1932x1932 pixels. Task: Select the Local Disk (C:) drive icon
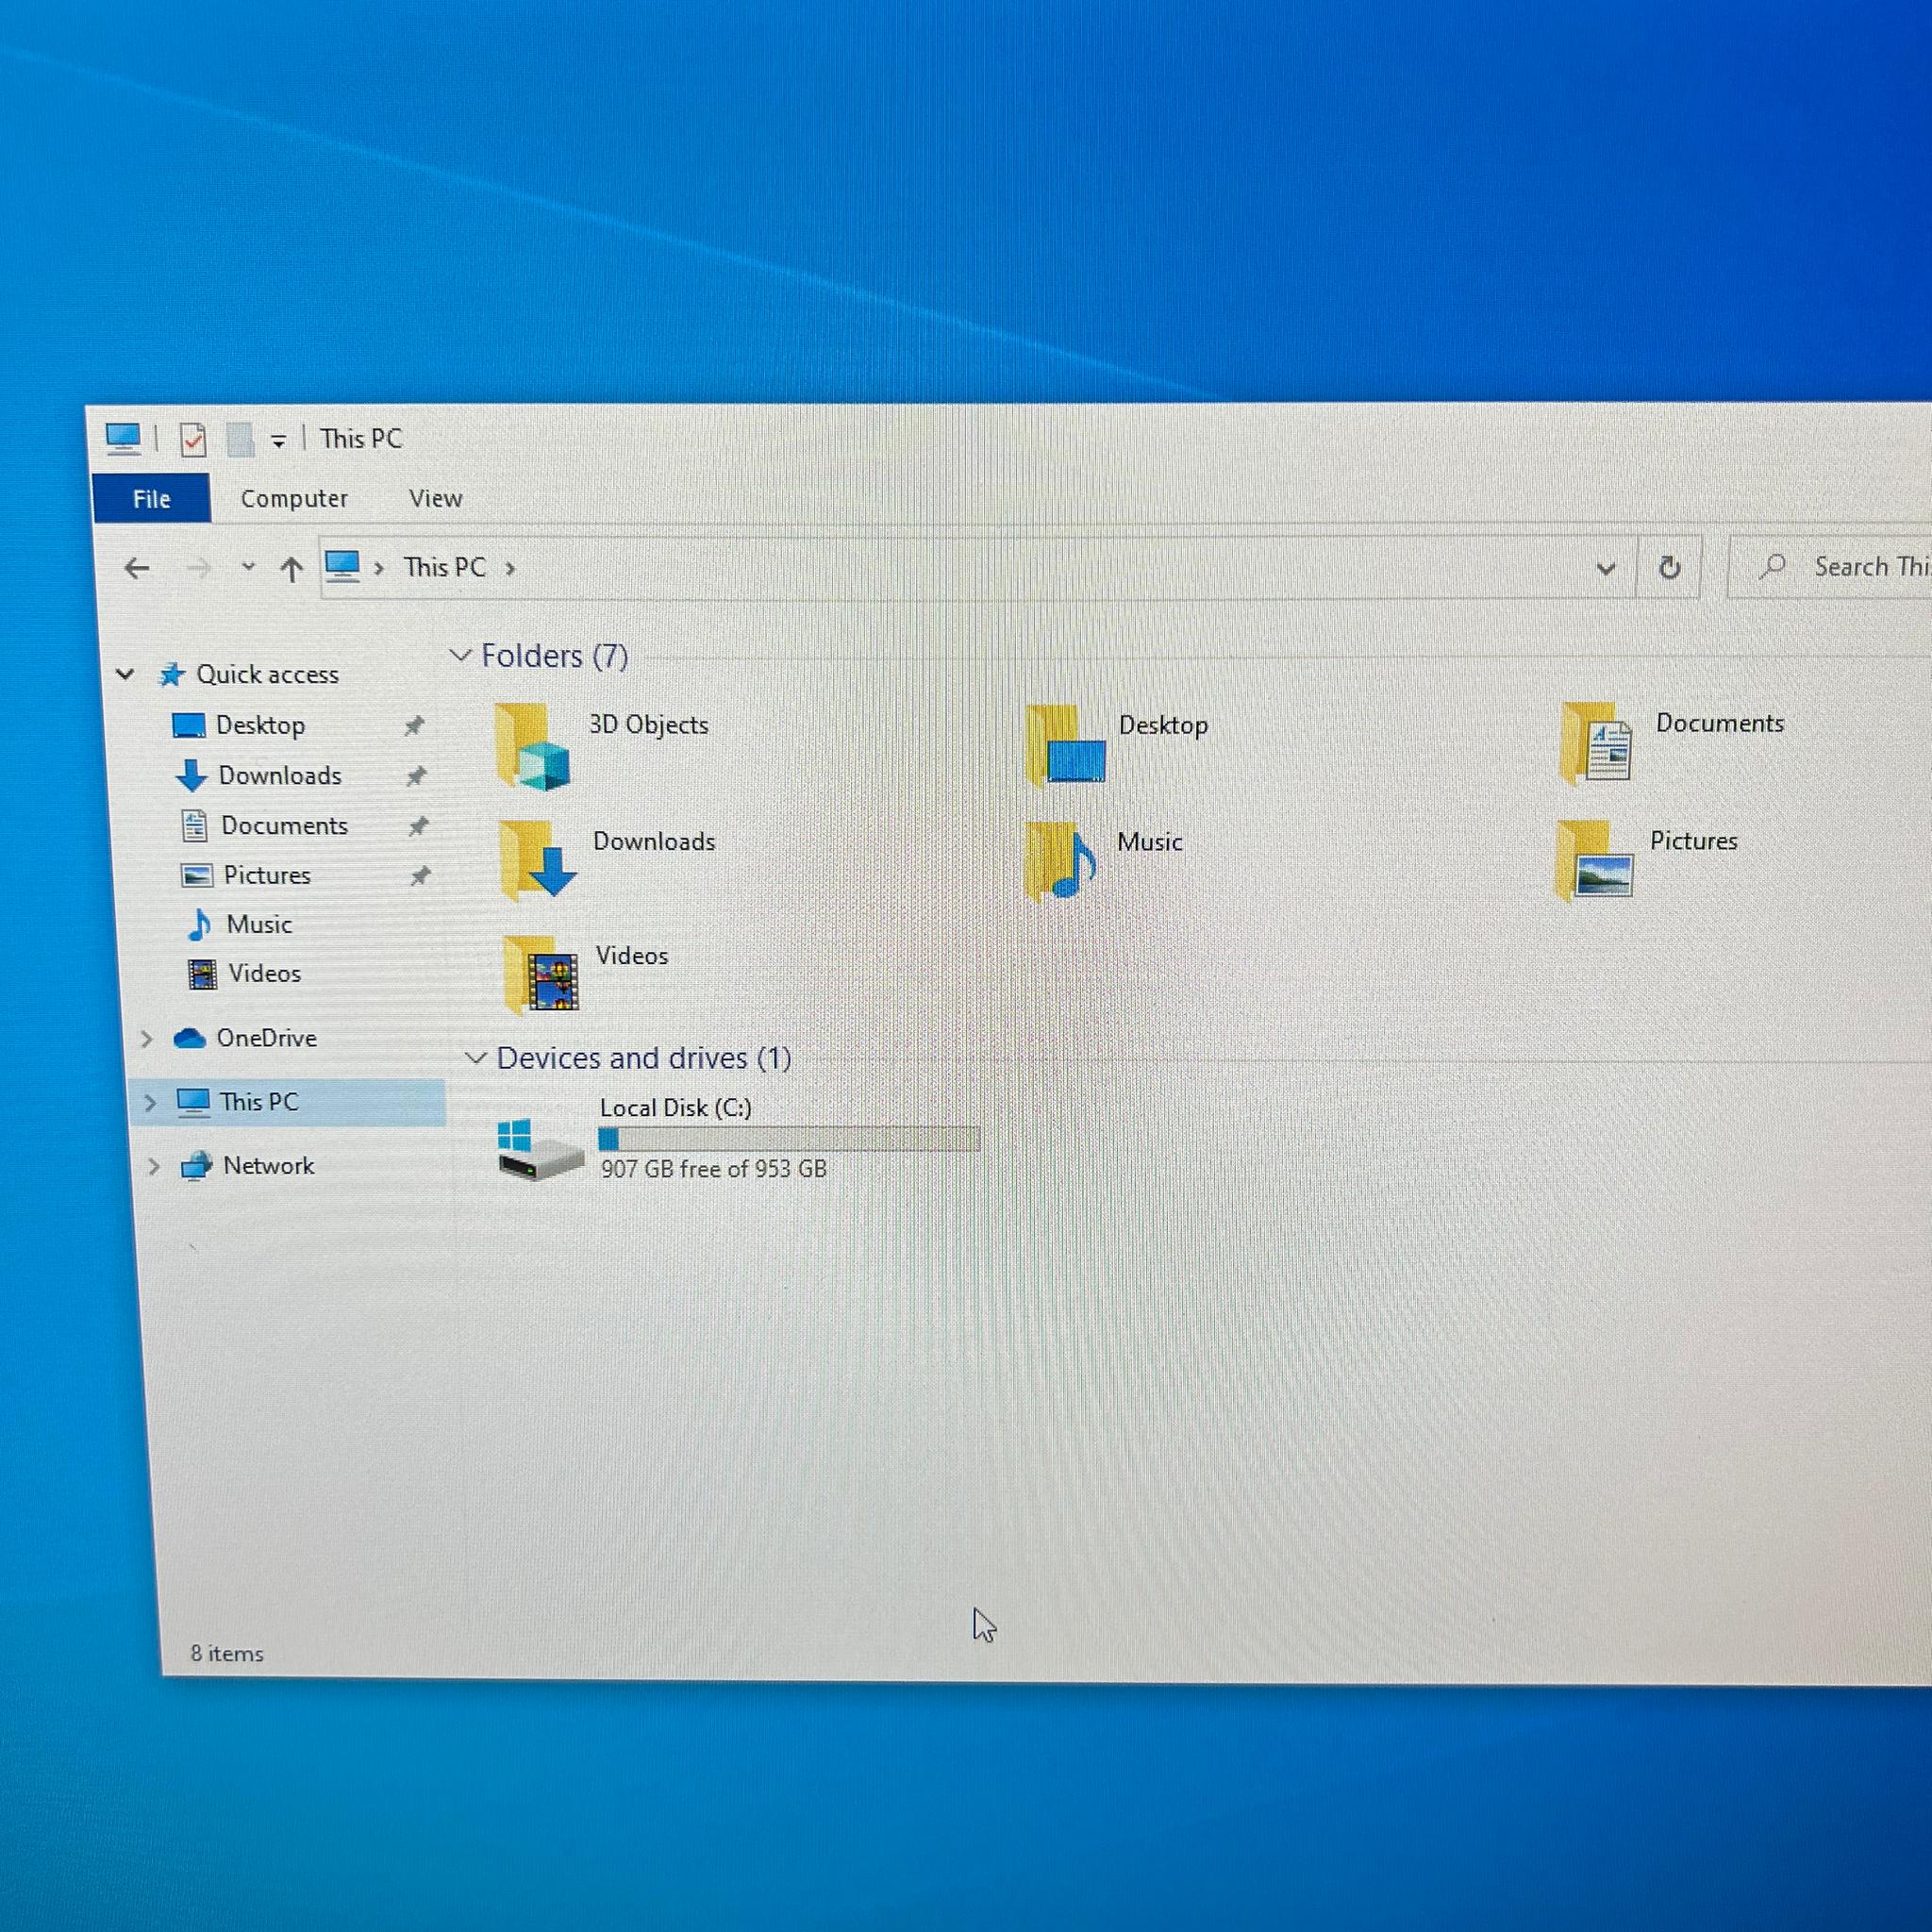[x=540, y=1148]
